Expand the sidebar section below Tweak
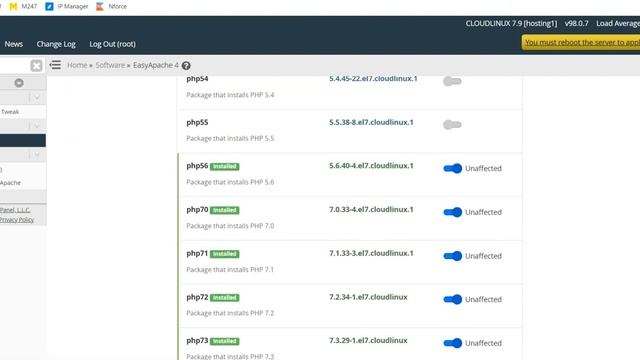 point(37,126)
